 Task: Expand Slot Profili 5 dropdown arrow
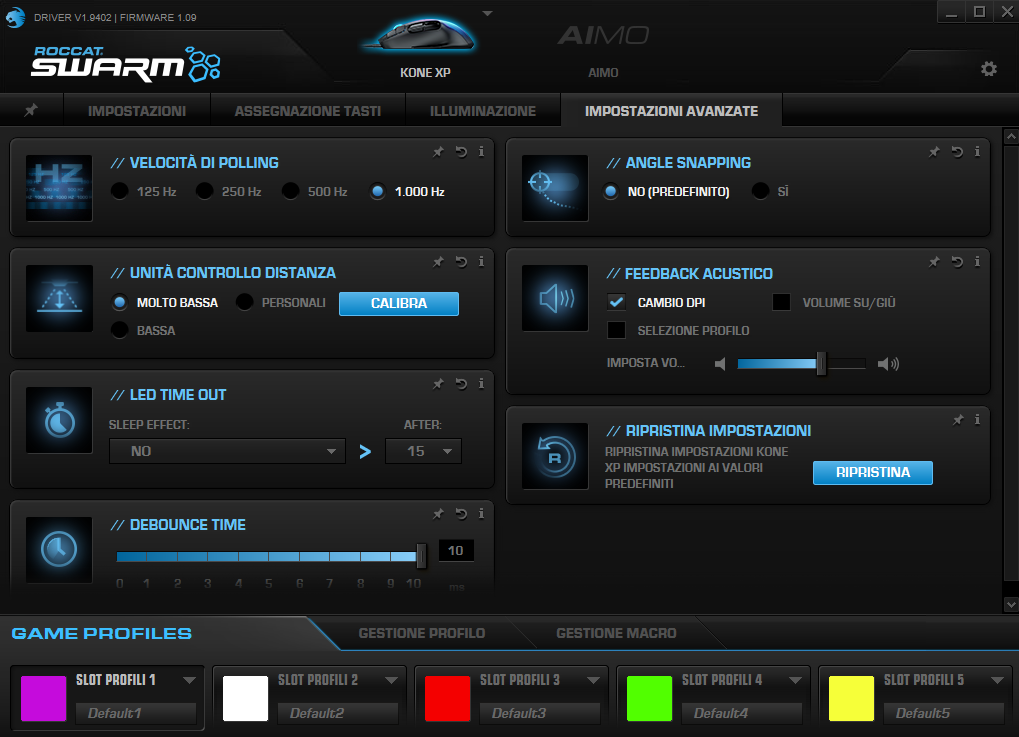998,680
